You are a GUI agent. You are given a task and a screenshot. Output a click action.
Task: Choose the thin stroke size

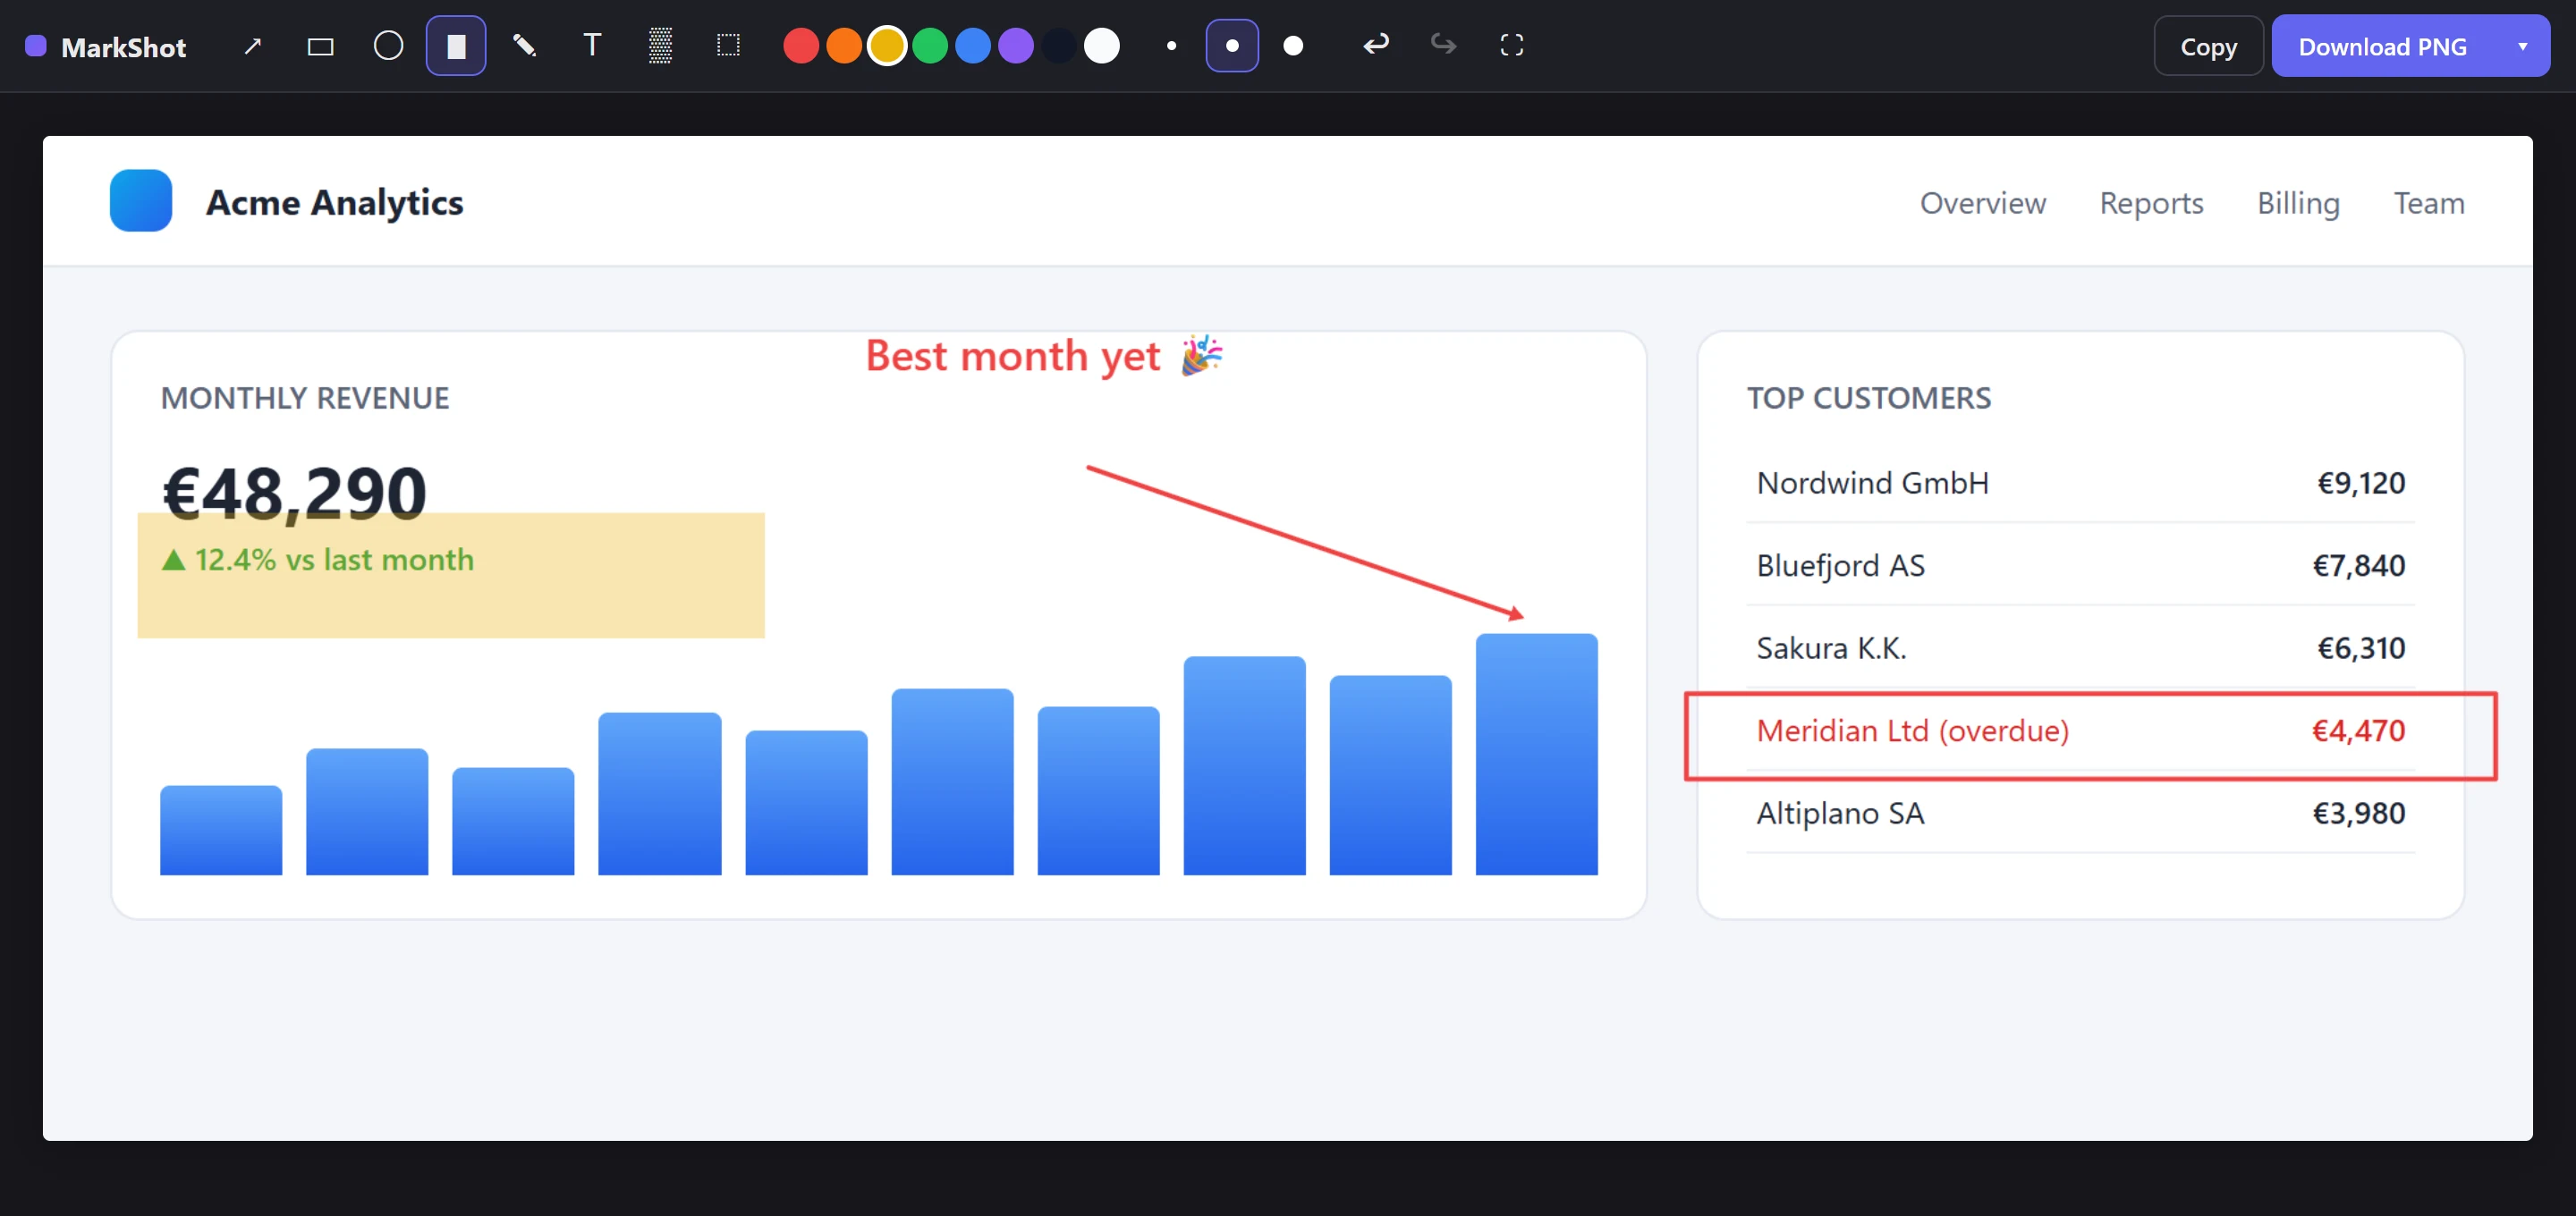[1171, 46]
